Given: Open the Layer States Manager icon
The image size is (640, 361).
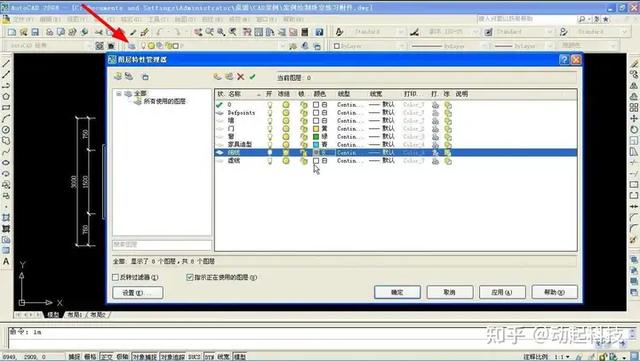Looking at the screenshot, I should point(145,76).
